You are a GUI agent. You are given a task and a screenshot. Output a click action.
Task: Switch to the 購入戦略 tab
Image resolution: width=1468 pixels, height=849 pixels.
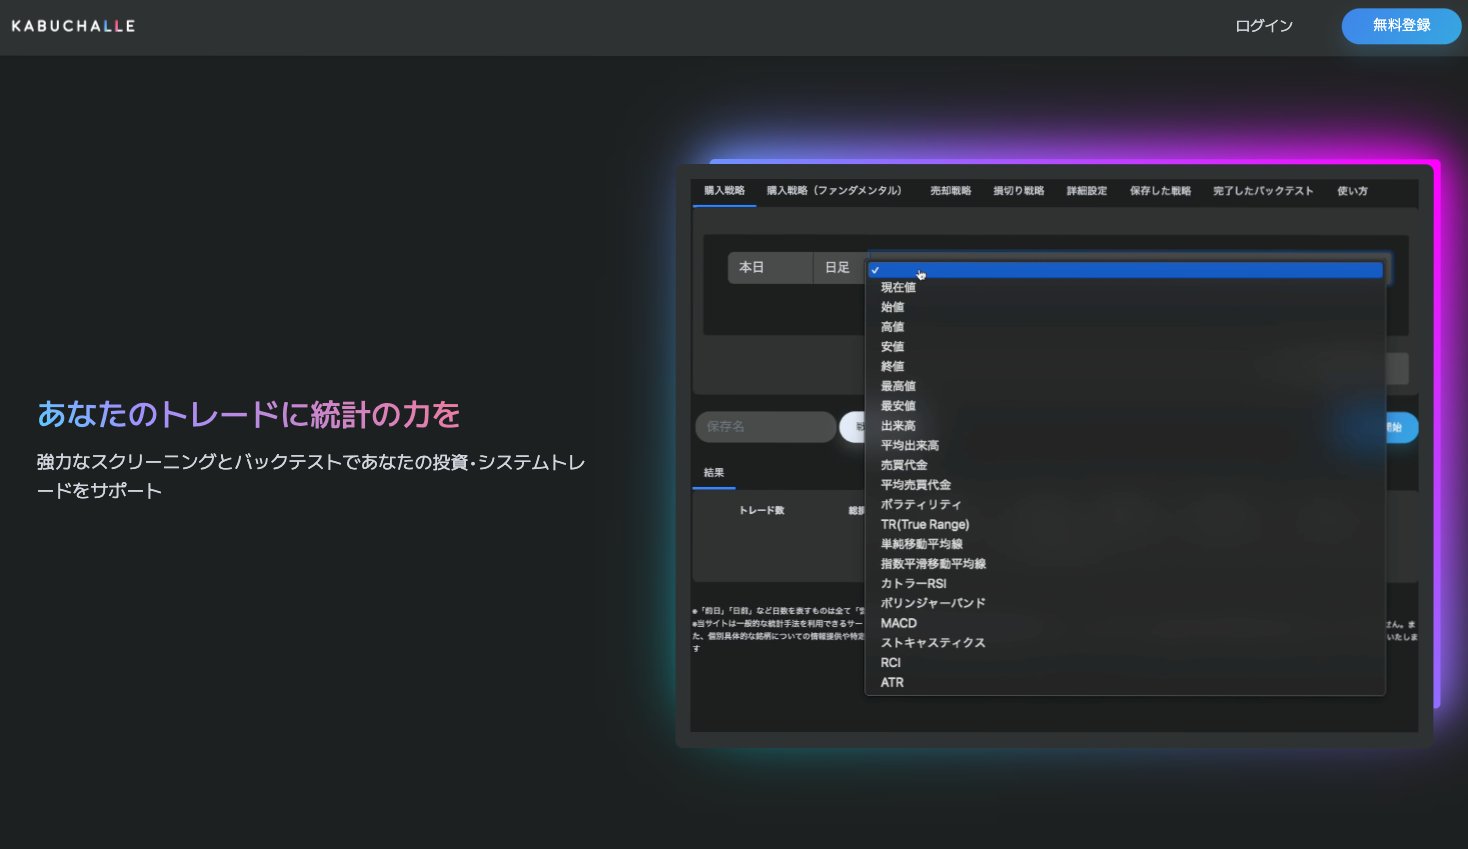click(724, 191)
